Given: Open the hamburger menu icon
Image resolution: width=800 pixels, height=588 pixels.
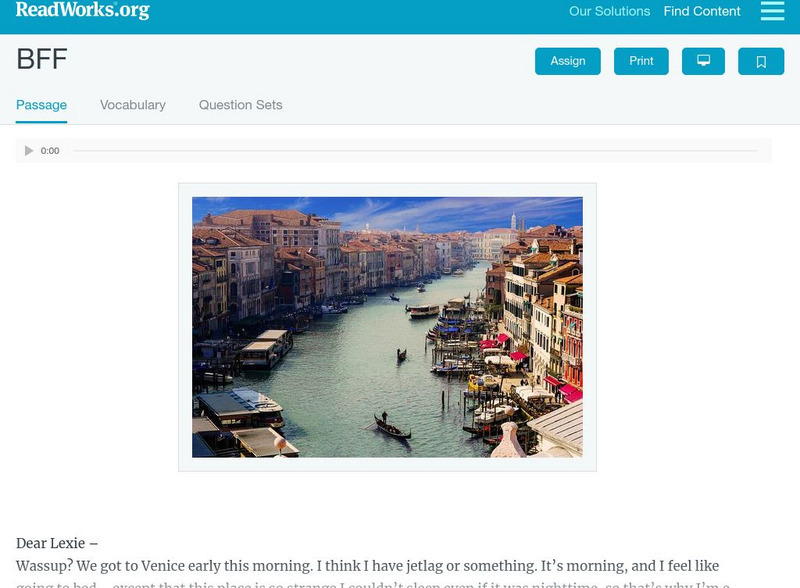Looking at the screenshot, I should pyautogui.click(x=772, y=11).
